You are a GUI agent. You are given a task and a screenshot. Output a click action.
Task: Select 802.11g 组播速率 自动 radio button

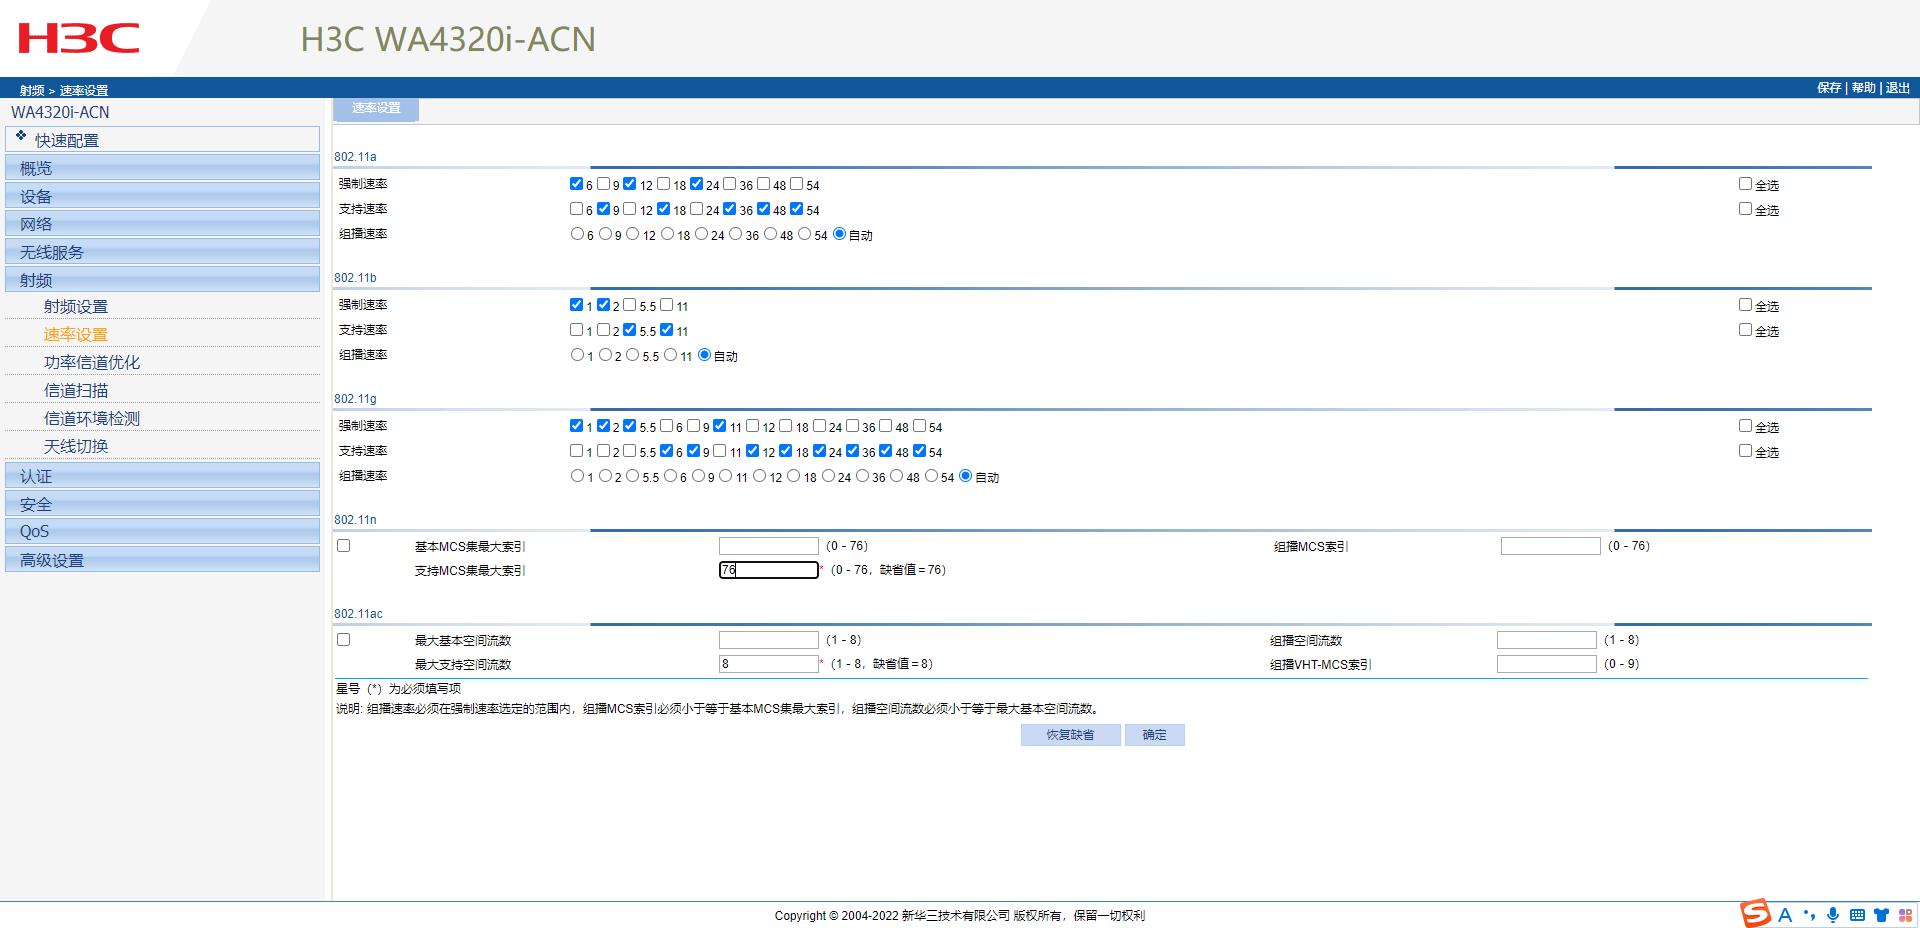[966, 476]
